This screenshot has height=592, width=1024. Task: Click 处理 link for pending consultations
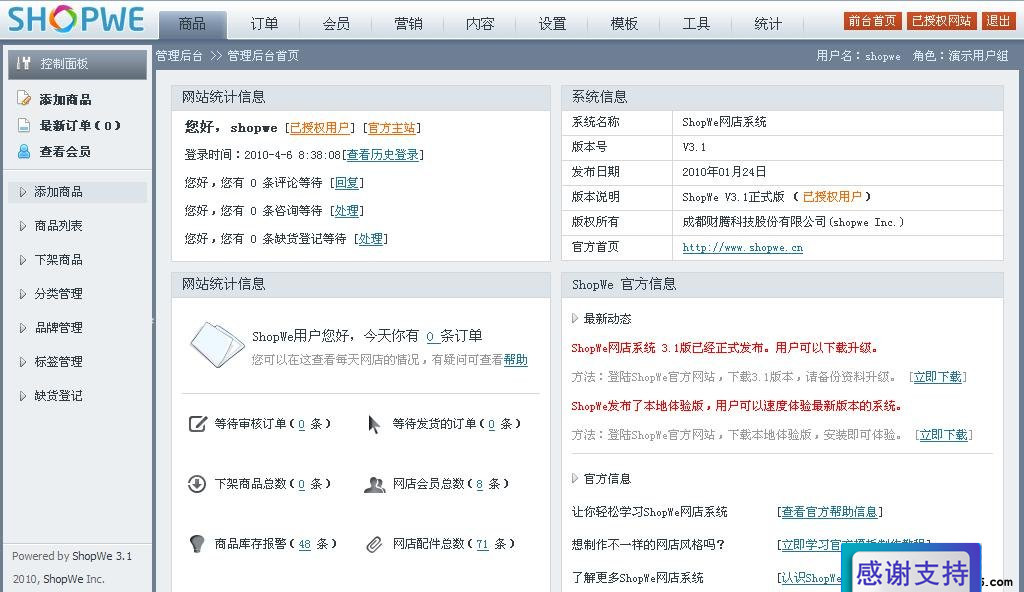point(346,211)
